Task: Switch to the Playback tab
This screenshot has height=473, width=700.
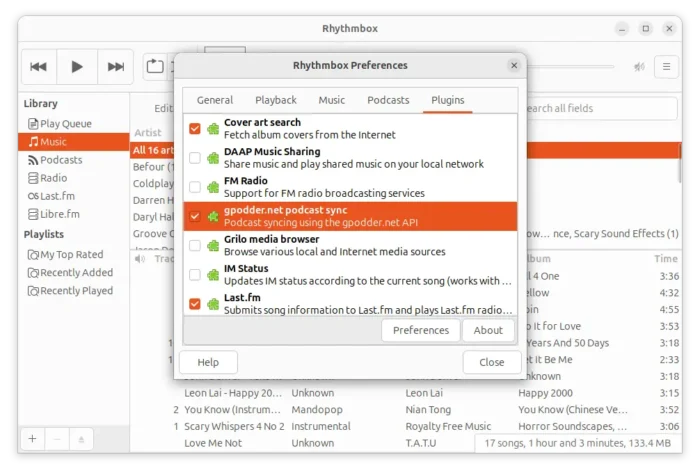Action: (275, 100)
